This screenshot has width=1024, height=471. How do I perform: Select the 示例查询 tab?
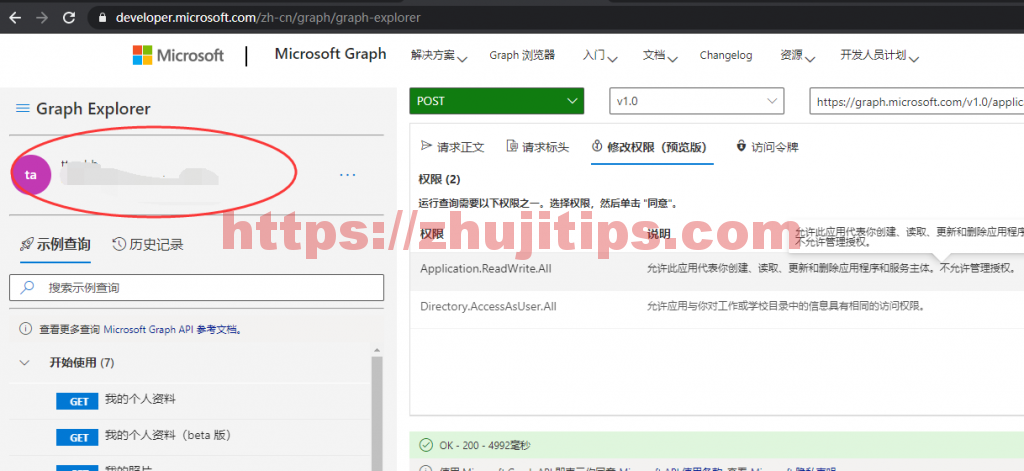coord(56,245)
